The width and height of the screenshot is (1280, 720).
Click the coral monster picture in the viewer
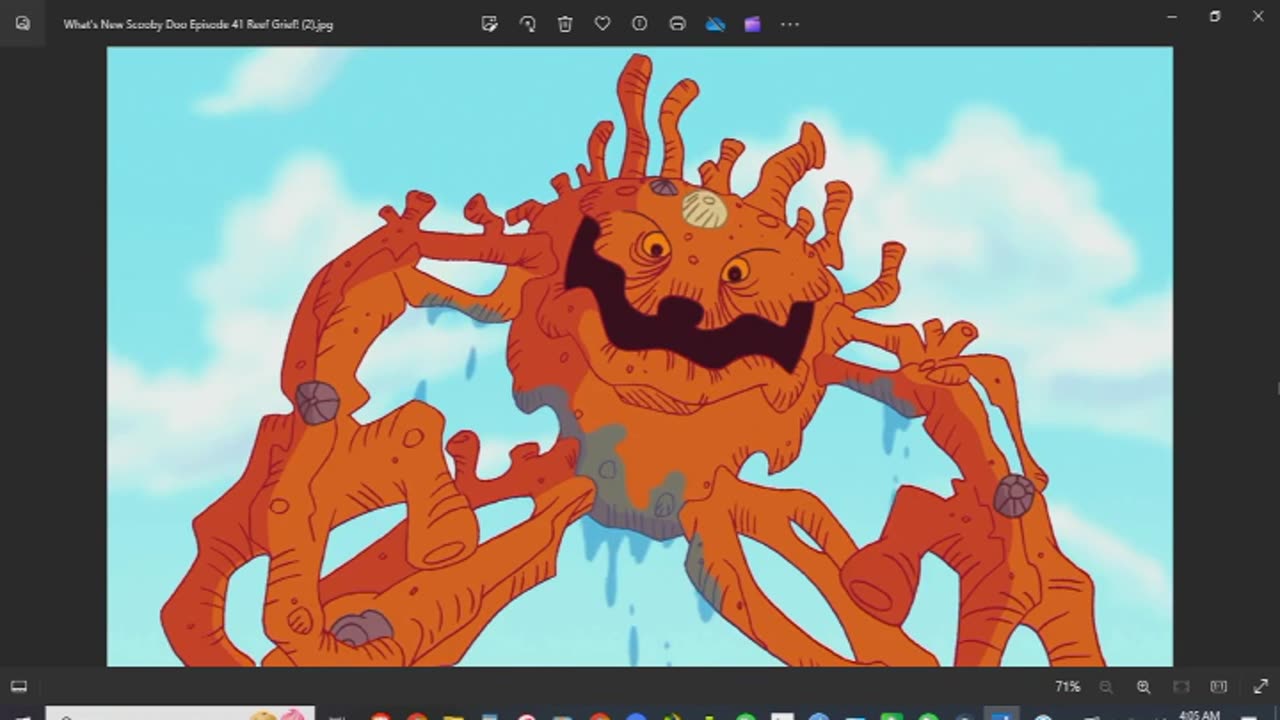[640, 356]
